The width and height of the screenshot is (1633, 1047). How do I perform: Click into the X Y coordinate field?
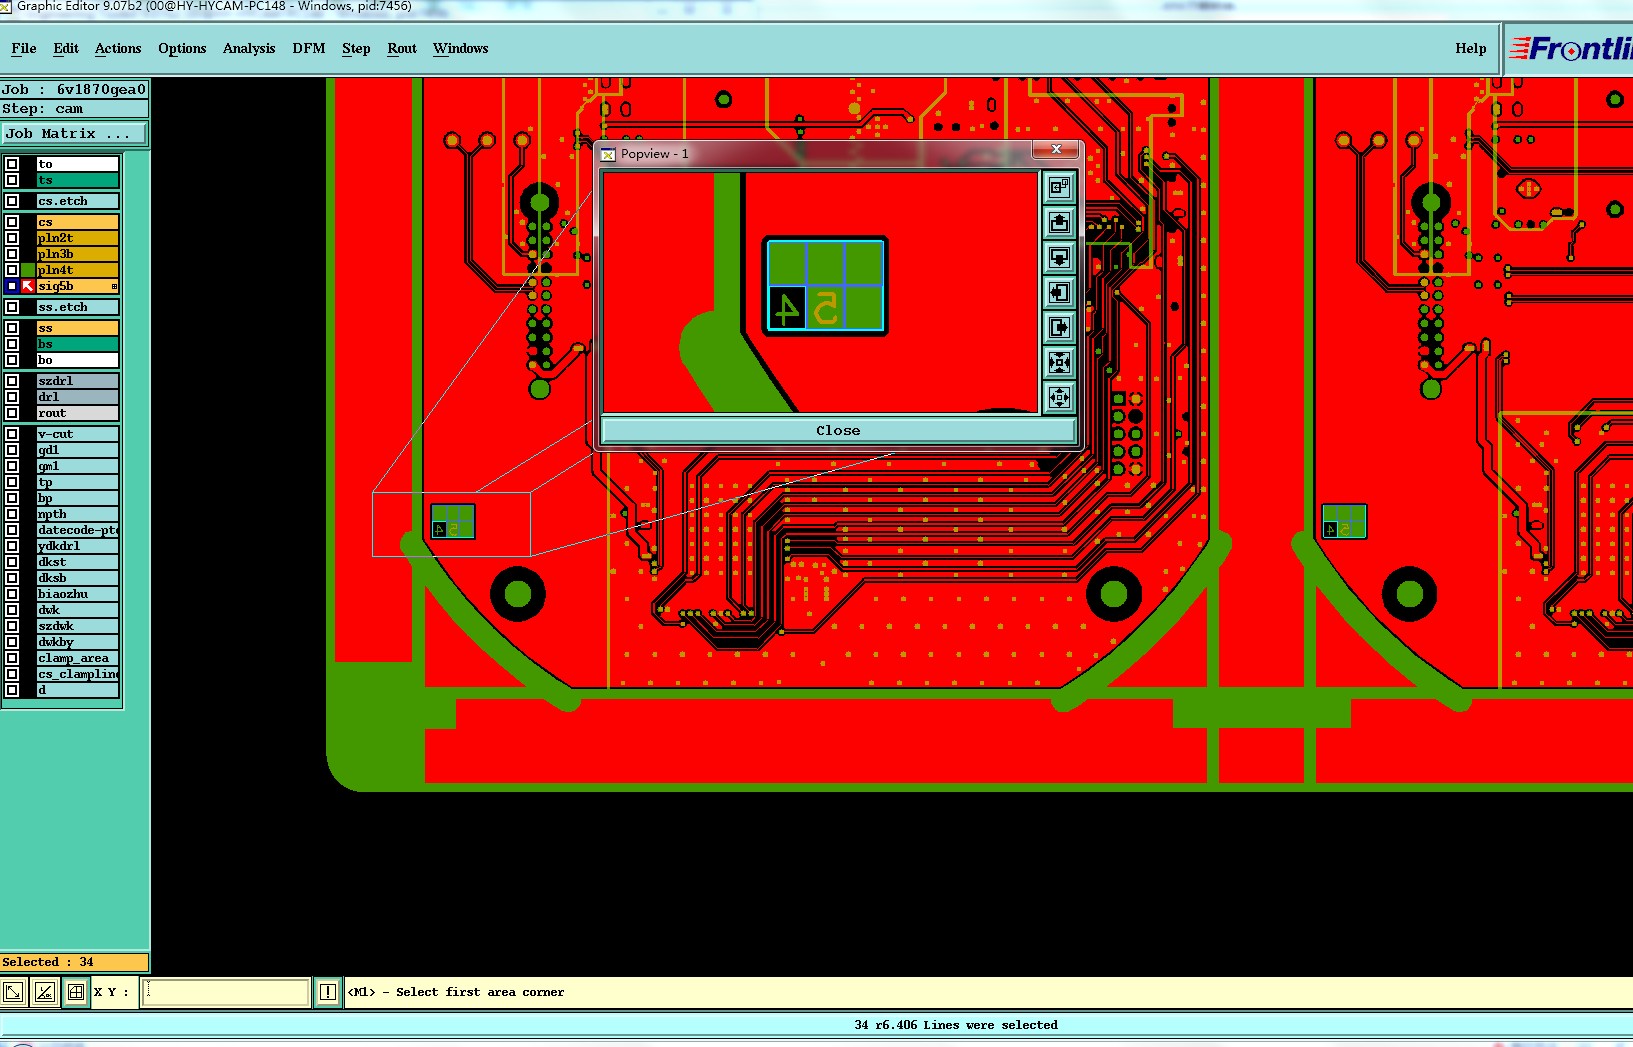[225, 992]
